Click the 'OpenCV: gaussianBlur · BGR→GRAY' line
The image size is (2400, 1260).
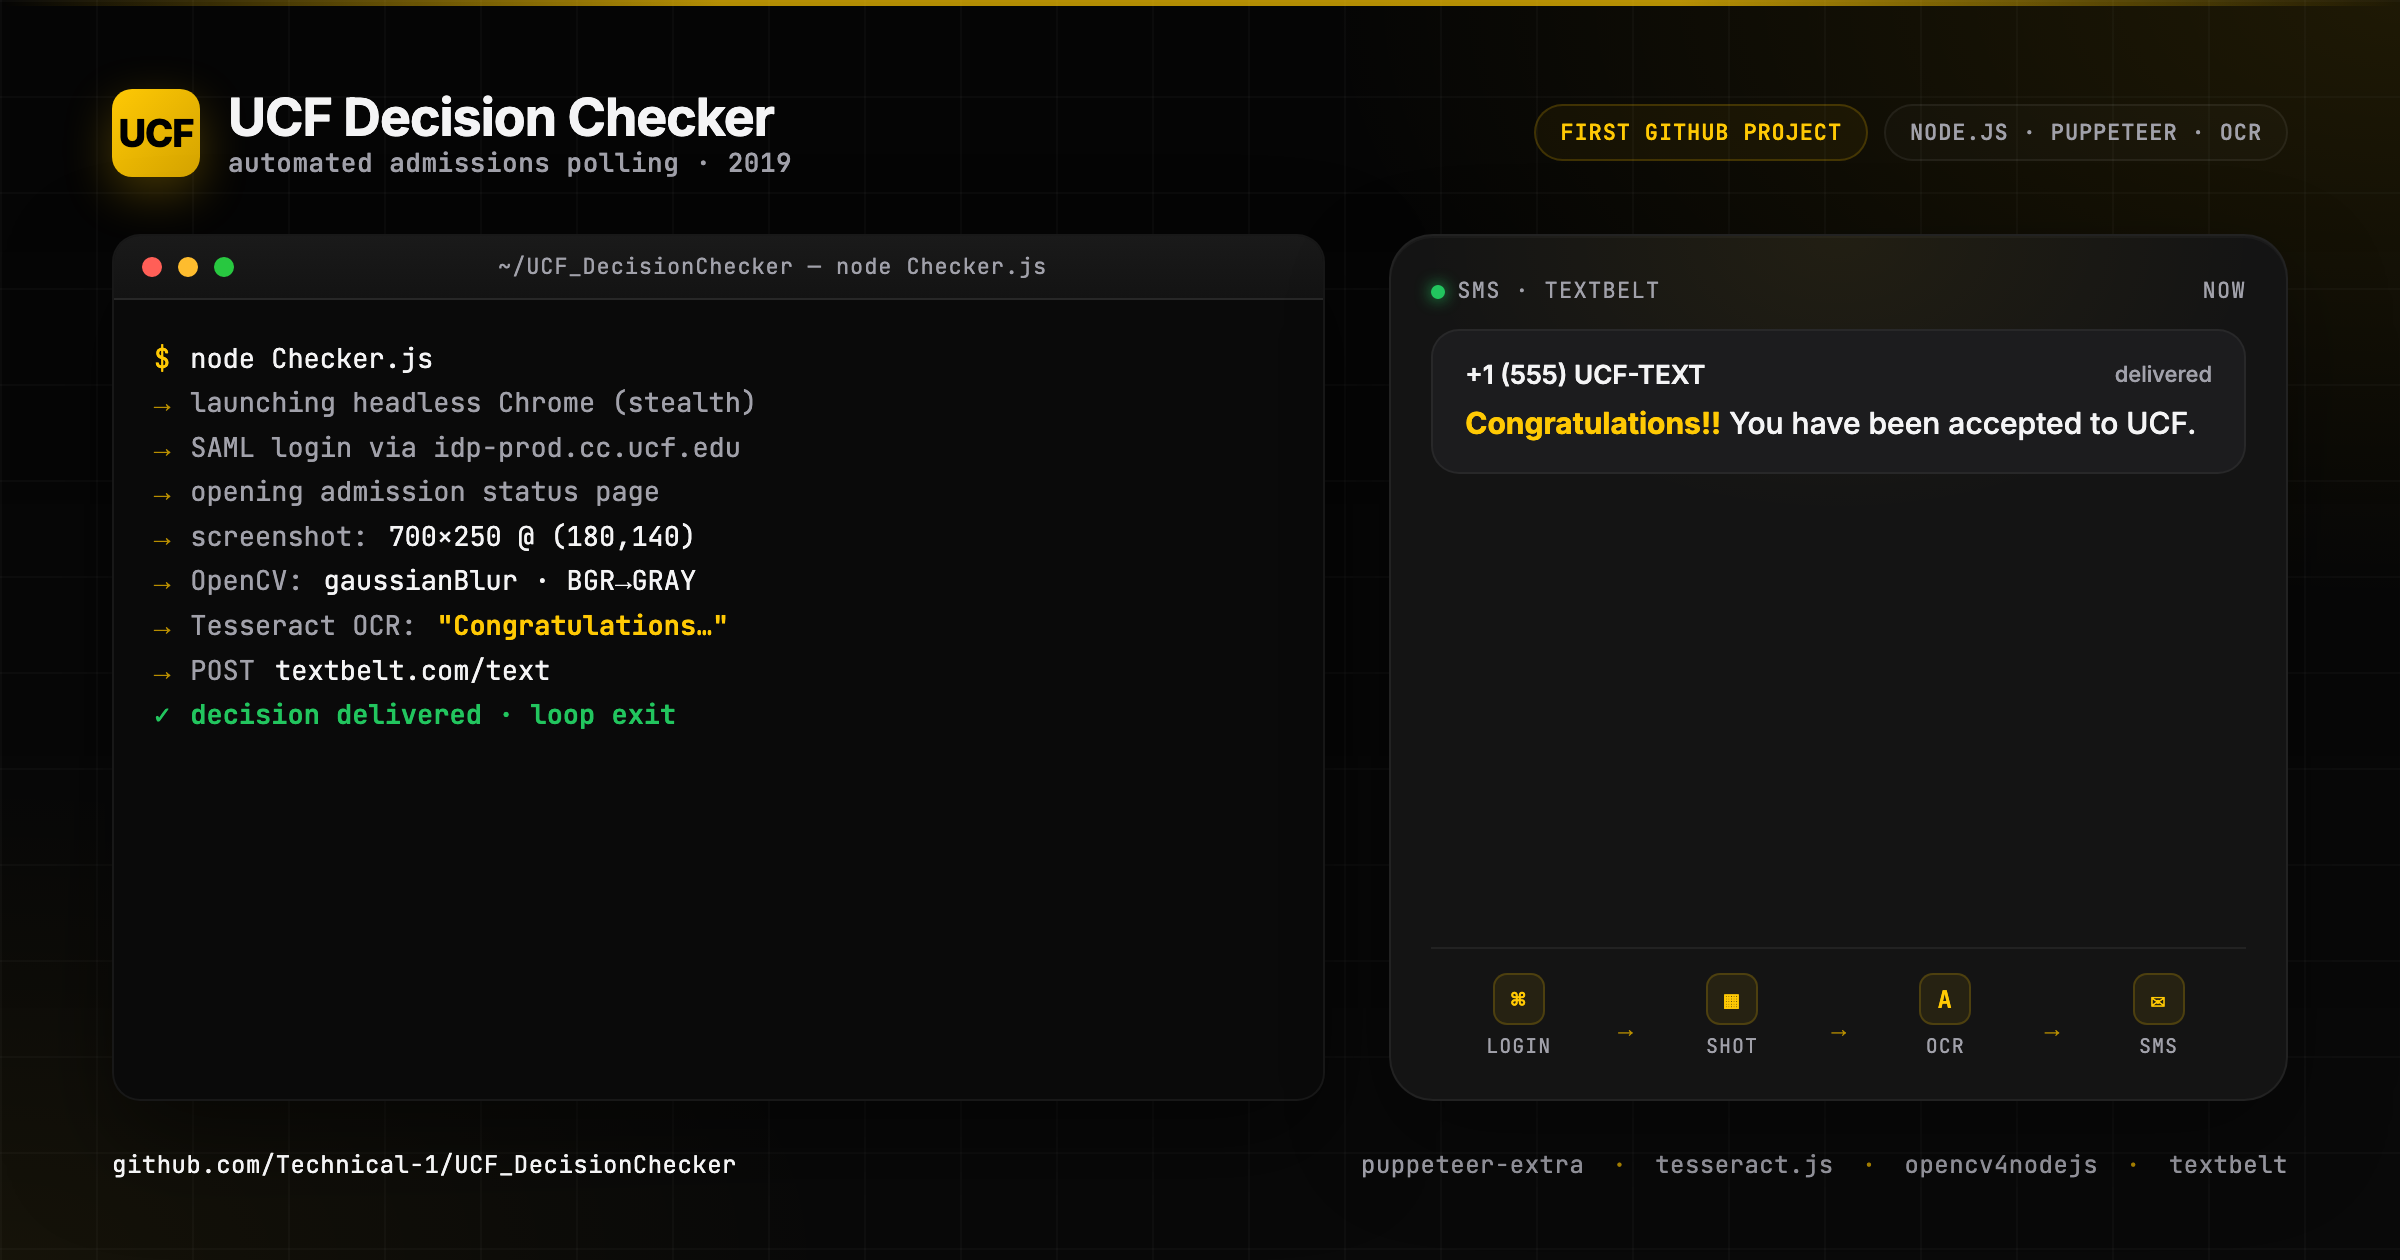click(425, 581)
